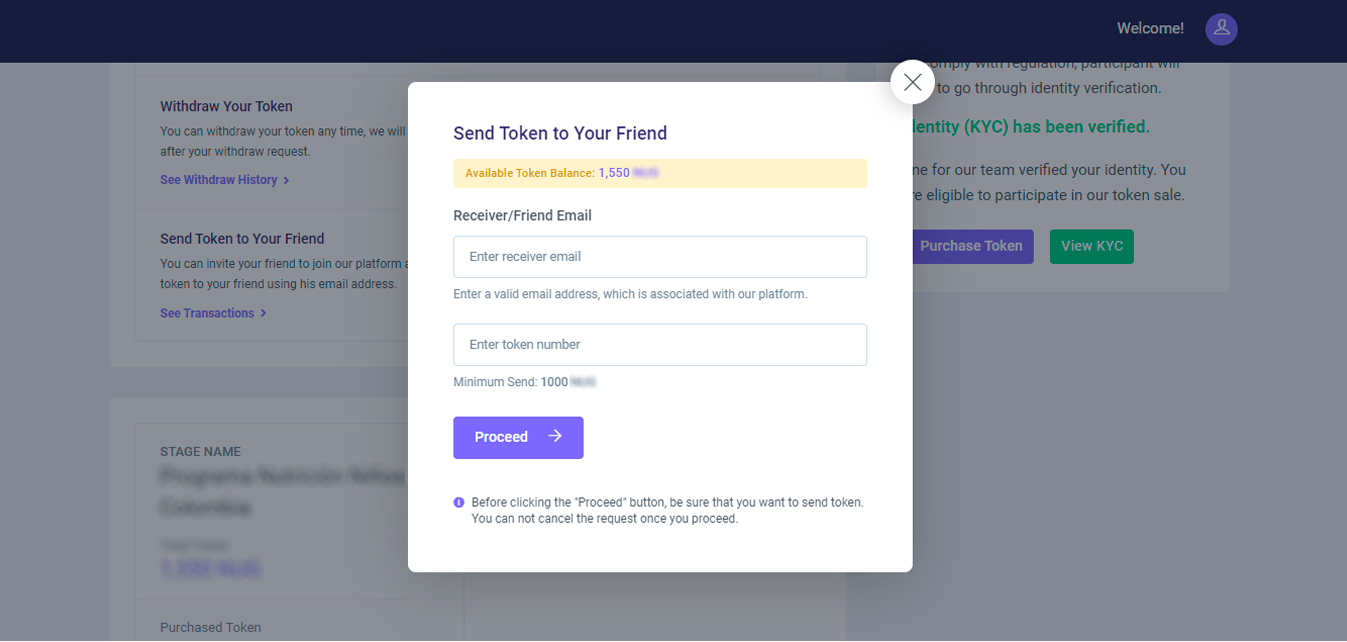Click the chevron next to See Withdraw History
This screenshot has width=1347, height=642.
point(286,180)
